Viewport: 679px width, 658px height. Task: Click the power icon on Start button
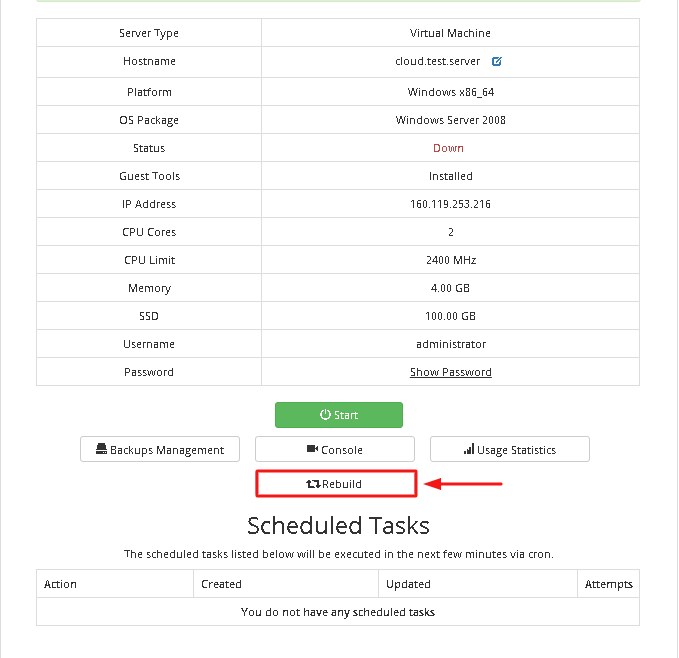pyautogui.click(x=325, y=415)
